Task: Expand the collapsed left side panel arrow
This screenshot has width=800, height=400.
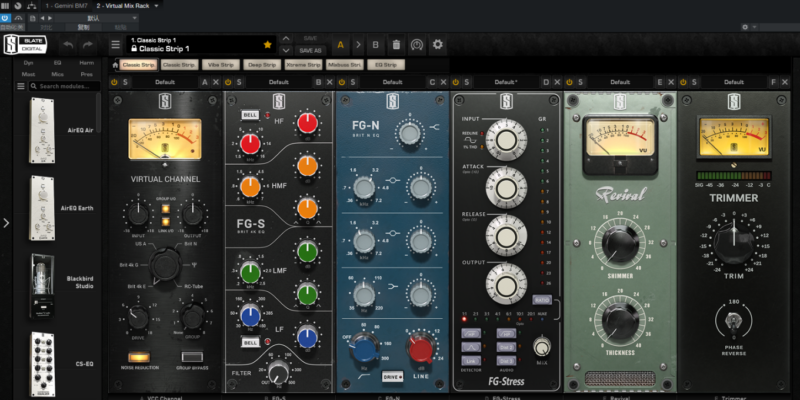Action: click(x=6, y=223)
